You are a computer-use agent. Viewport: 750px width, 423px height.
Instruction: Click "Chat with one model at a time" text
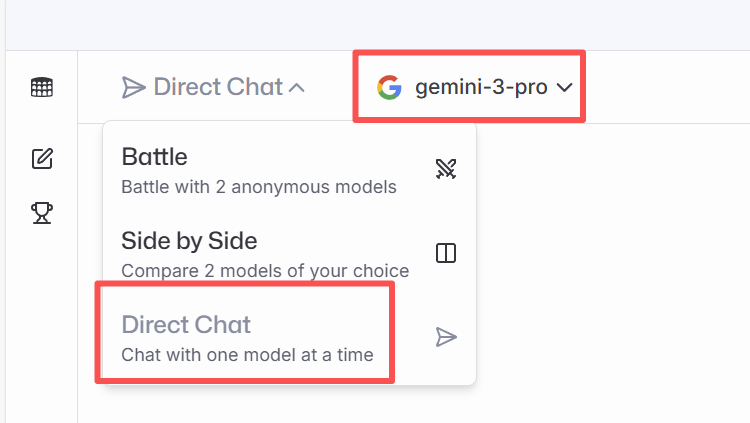247,355
